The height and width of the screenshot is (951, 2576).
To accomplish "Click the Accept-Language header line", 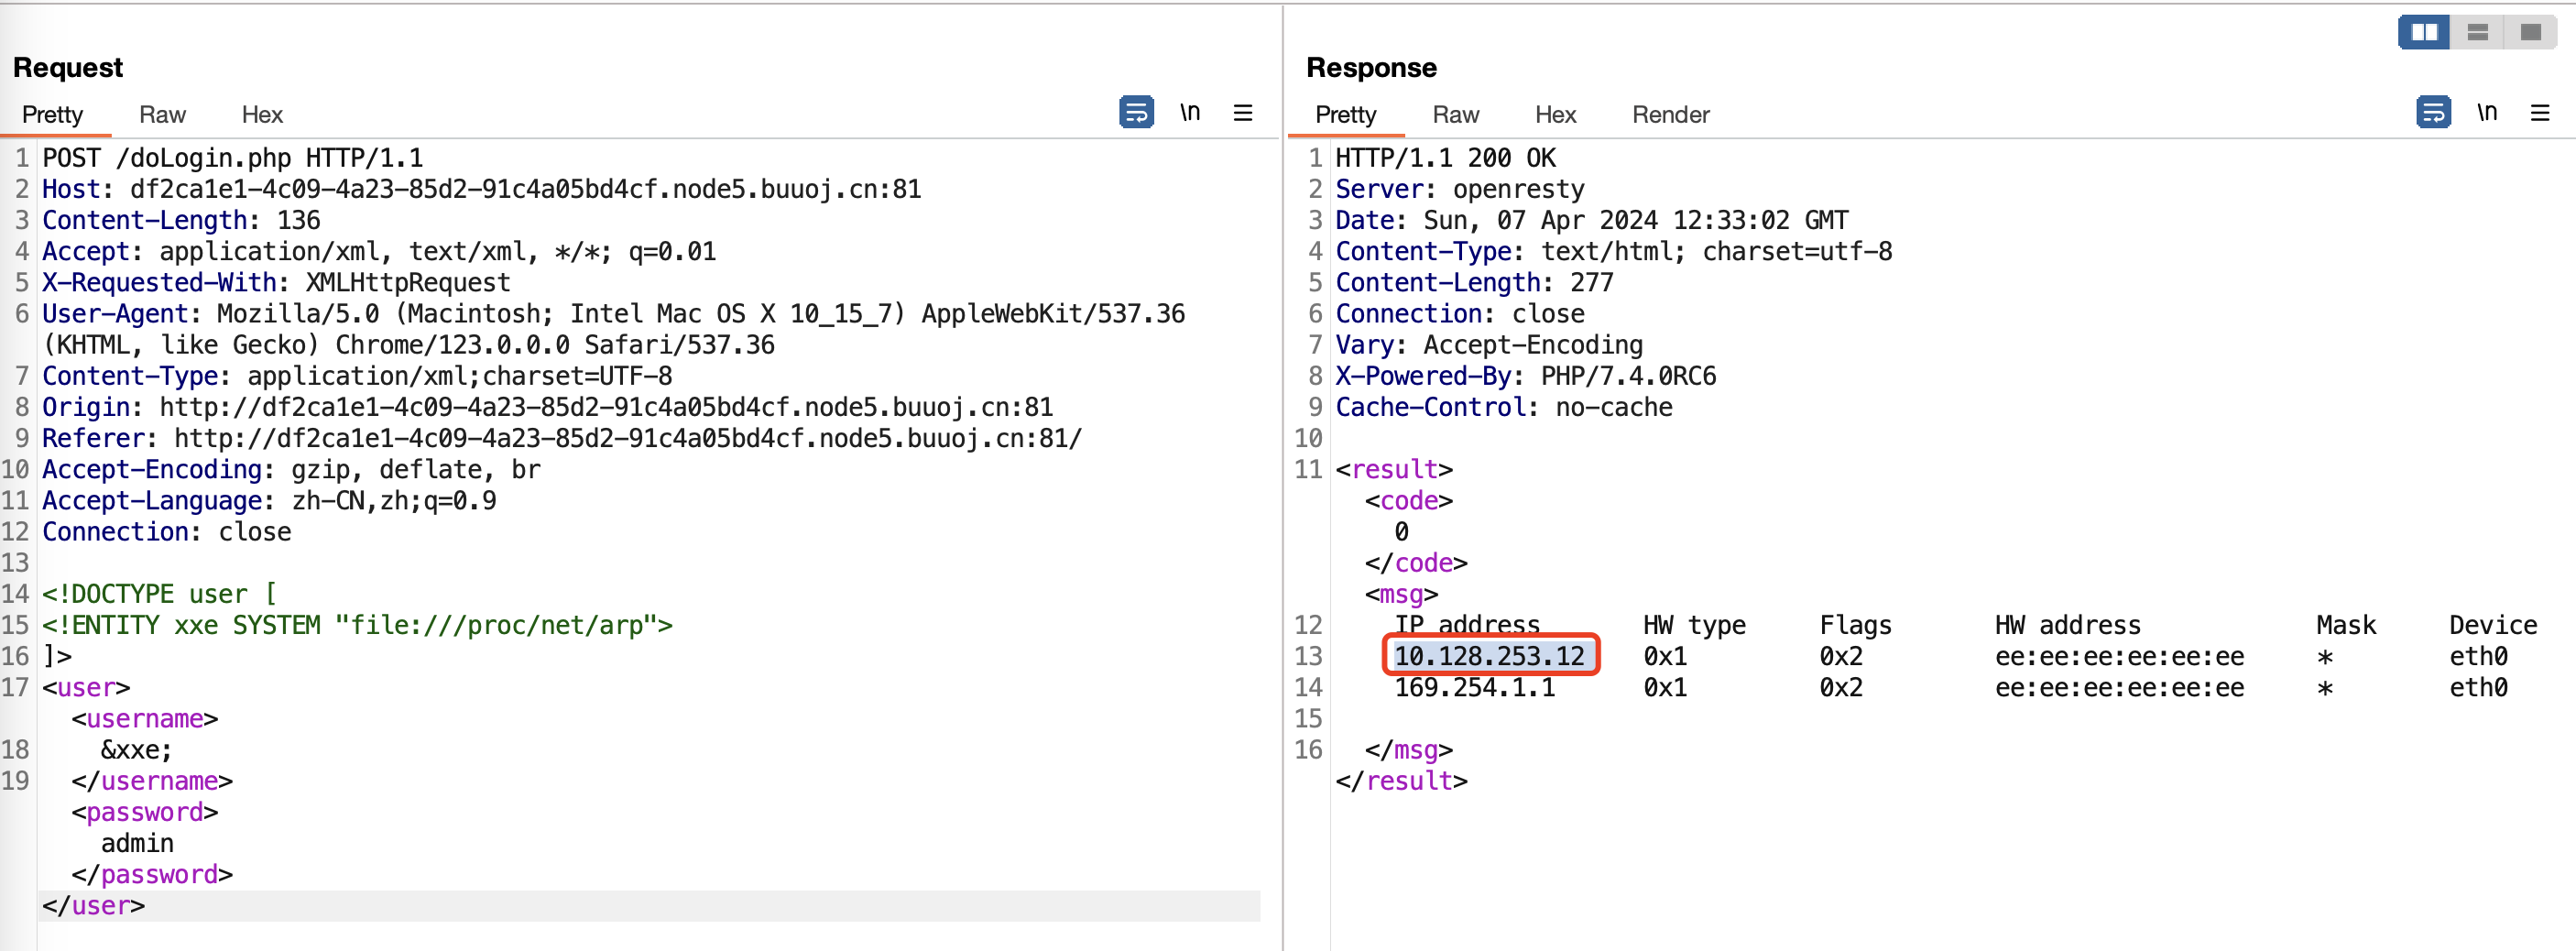I will [x=269, y=500].
